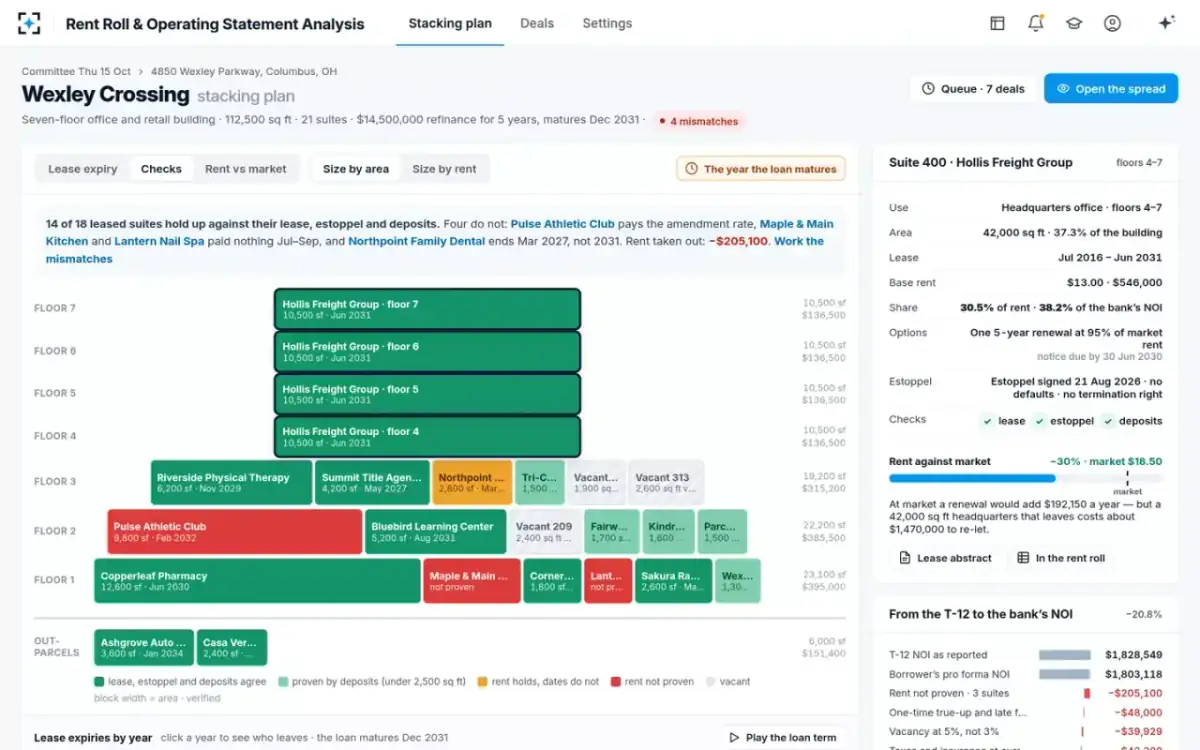Click the app logo icon
1200x750 pixels.
pos(30,23)
